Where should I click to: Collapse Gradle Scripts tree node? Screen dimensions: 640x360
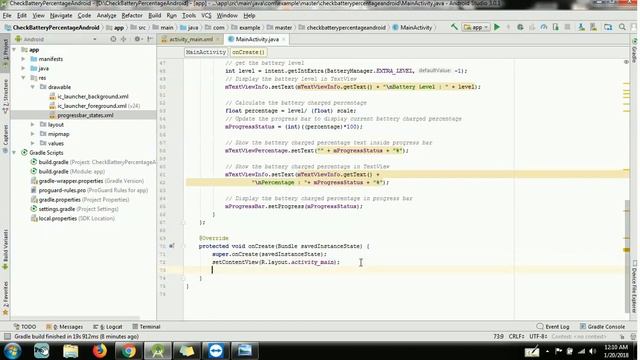[x=14, y=153]
